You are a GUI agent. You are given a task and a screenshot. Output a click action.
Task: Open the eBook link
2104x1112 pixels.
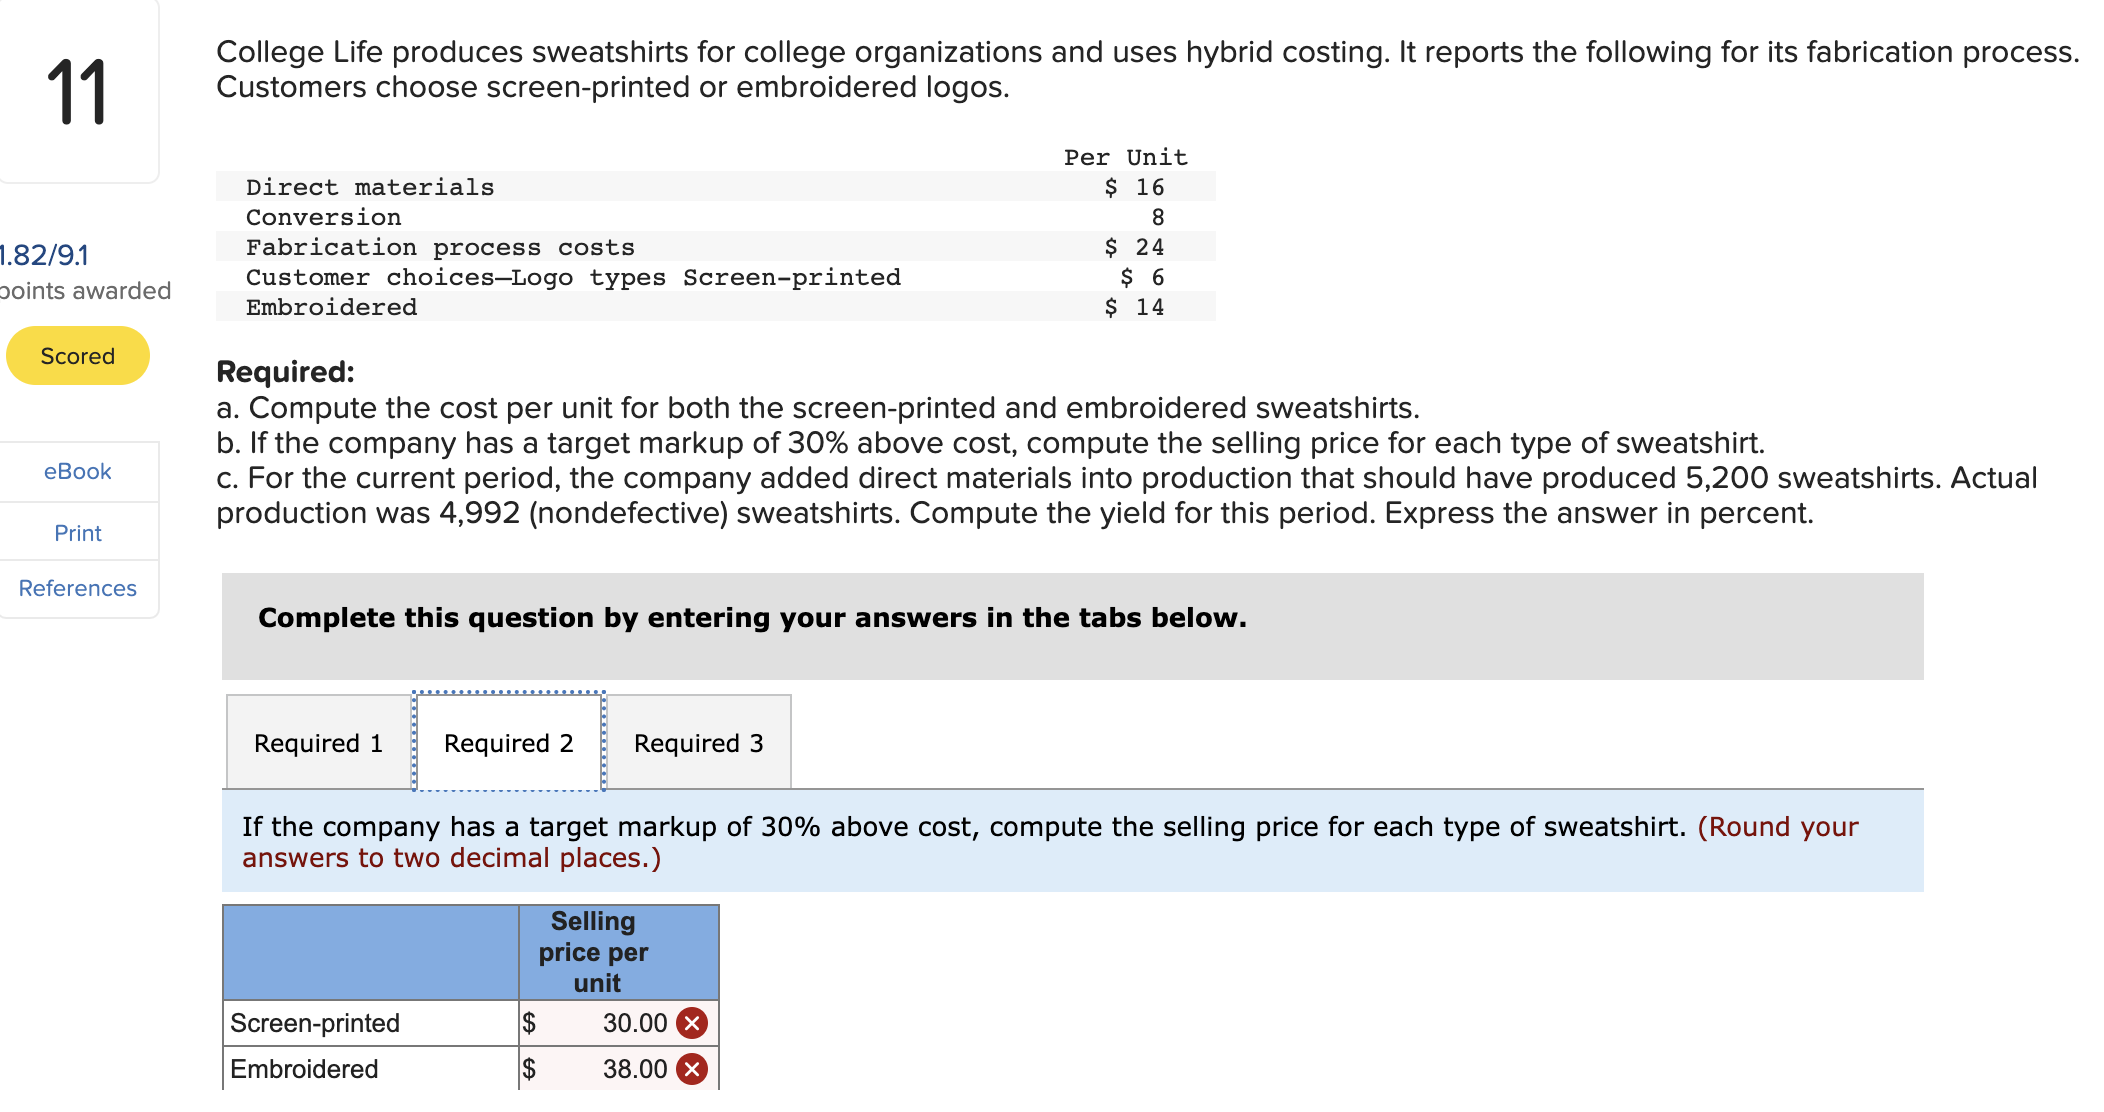77,471
